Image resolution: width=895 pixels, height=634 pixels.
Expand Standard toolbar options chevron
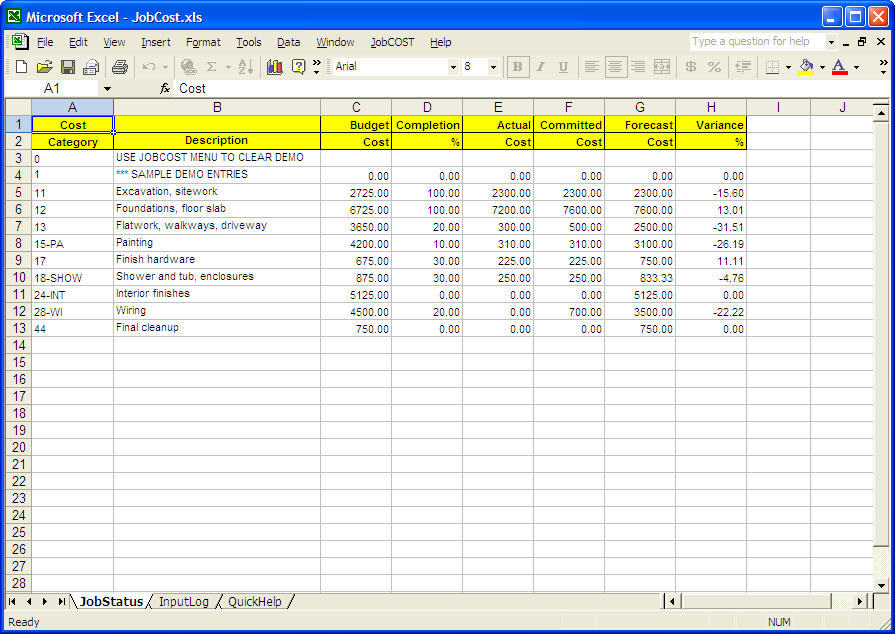click(317, 67)
